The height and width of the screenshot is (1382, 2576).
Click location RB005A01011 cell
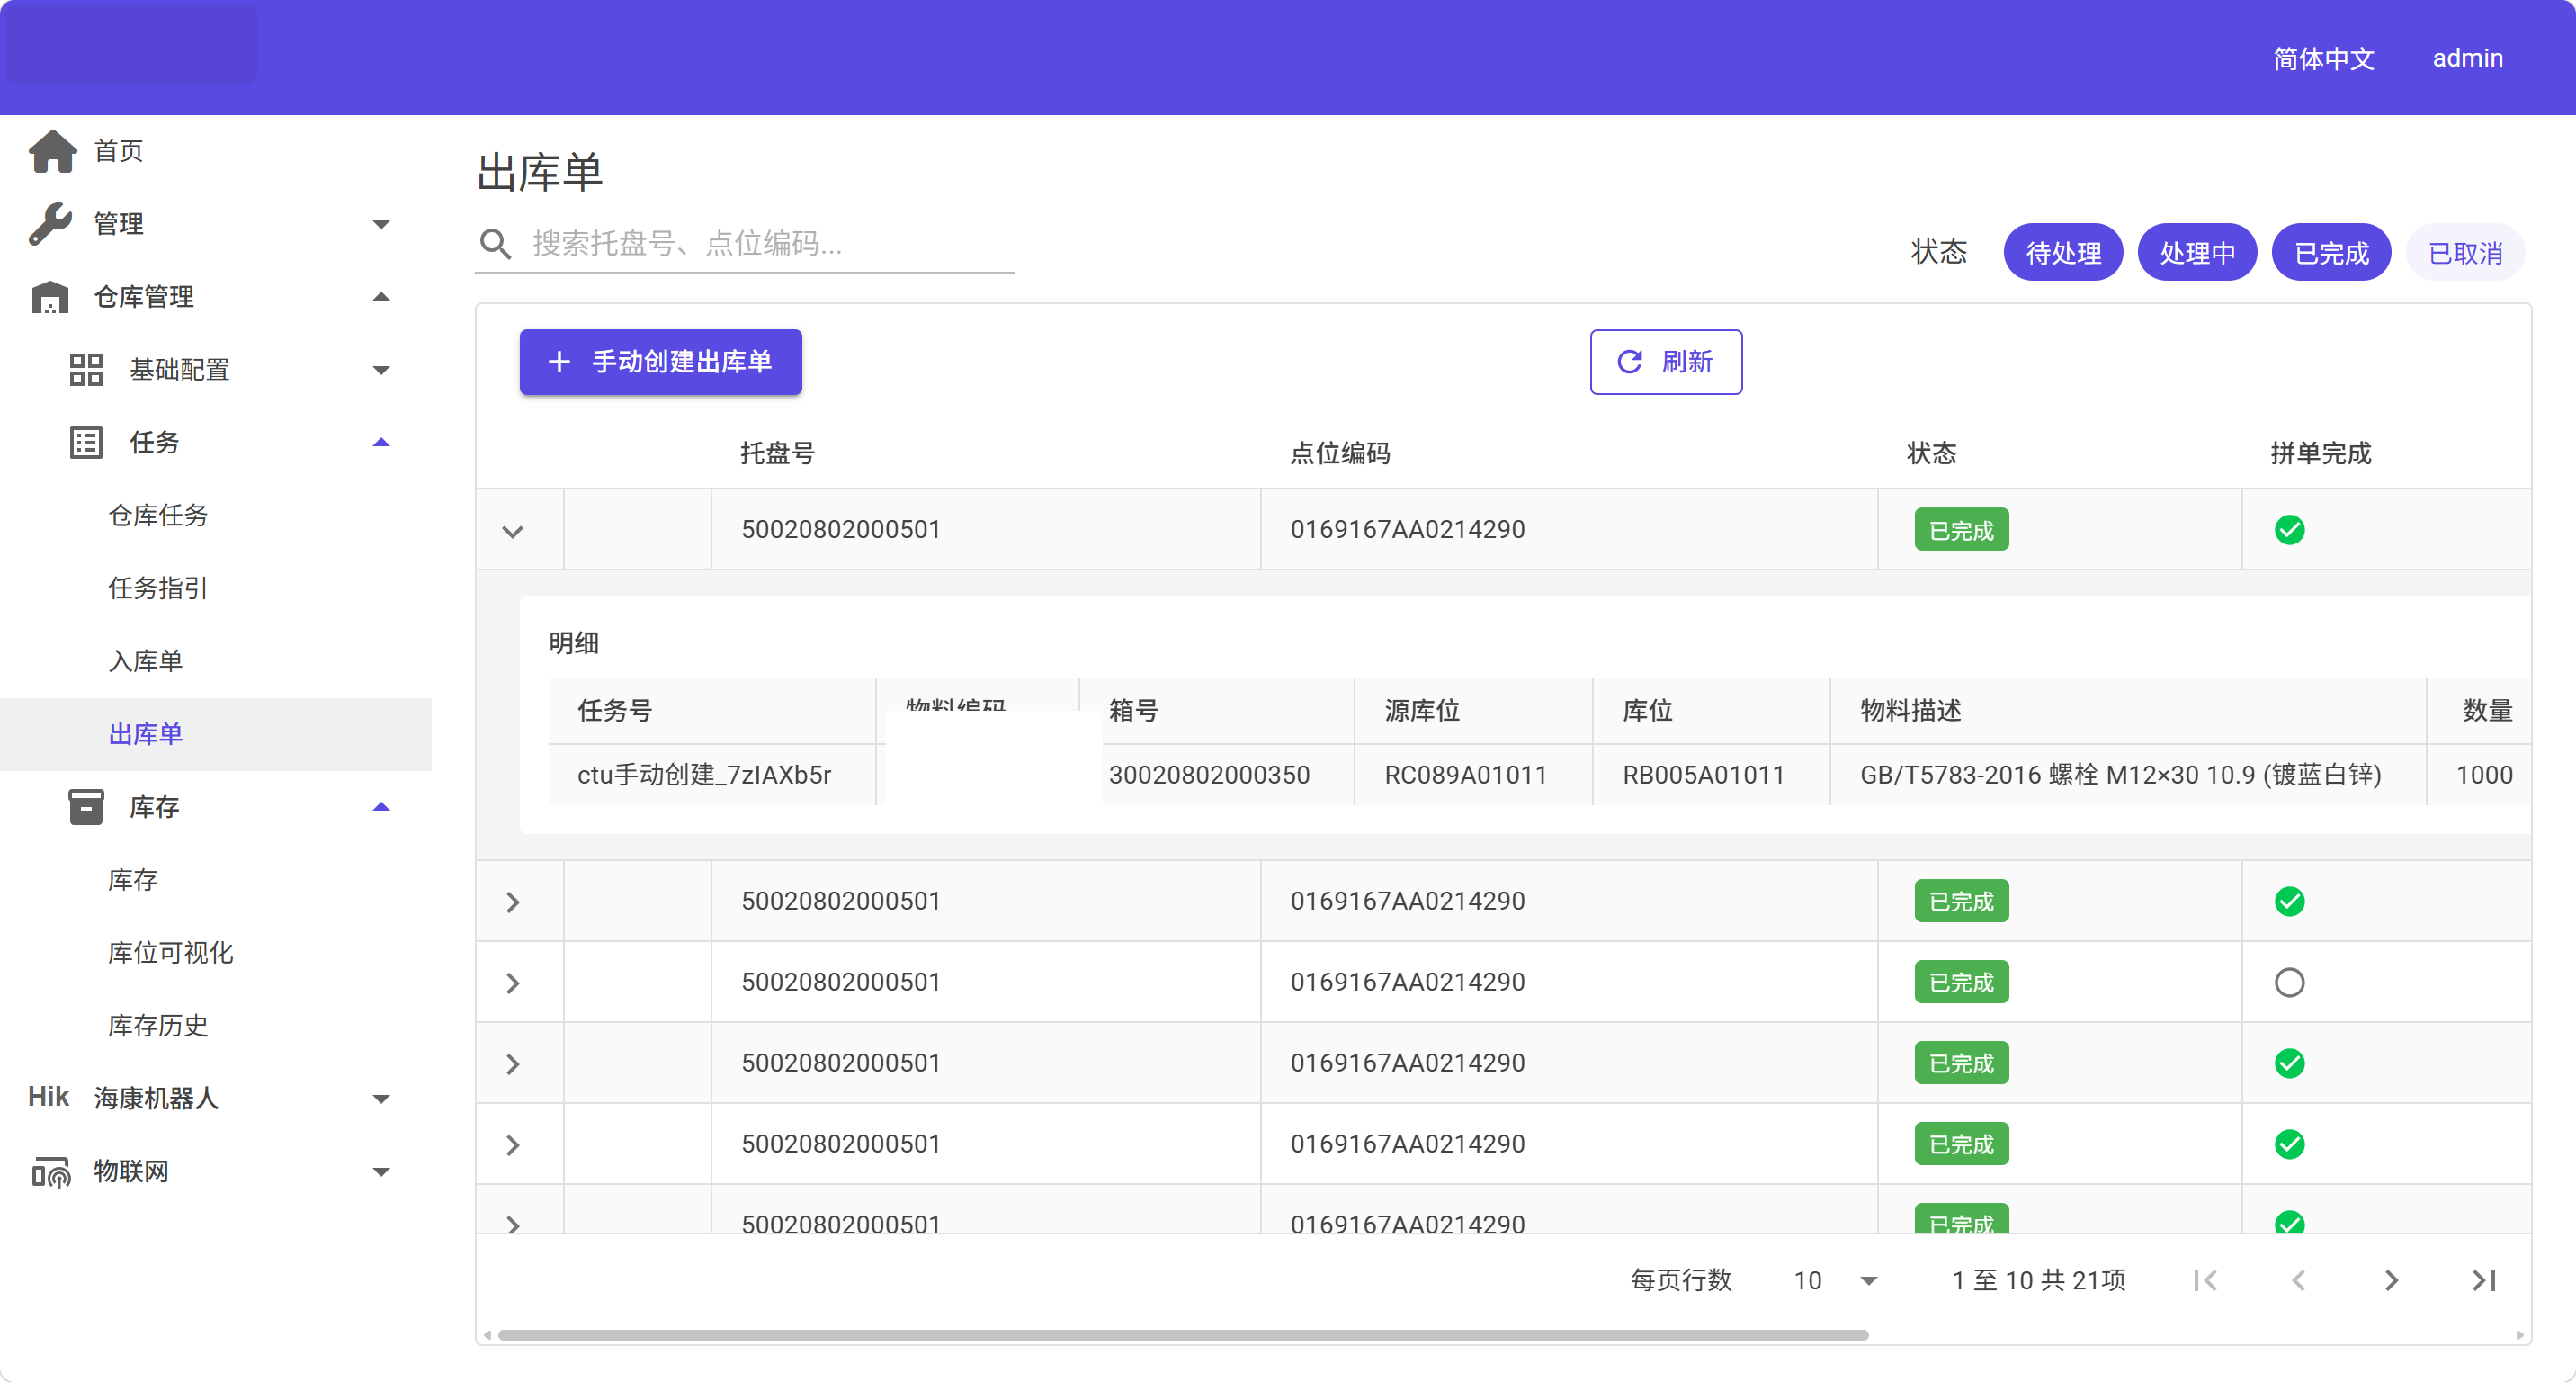tap(1703, 775)
